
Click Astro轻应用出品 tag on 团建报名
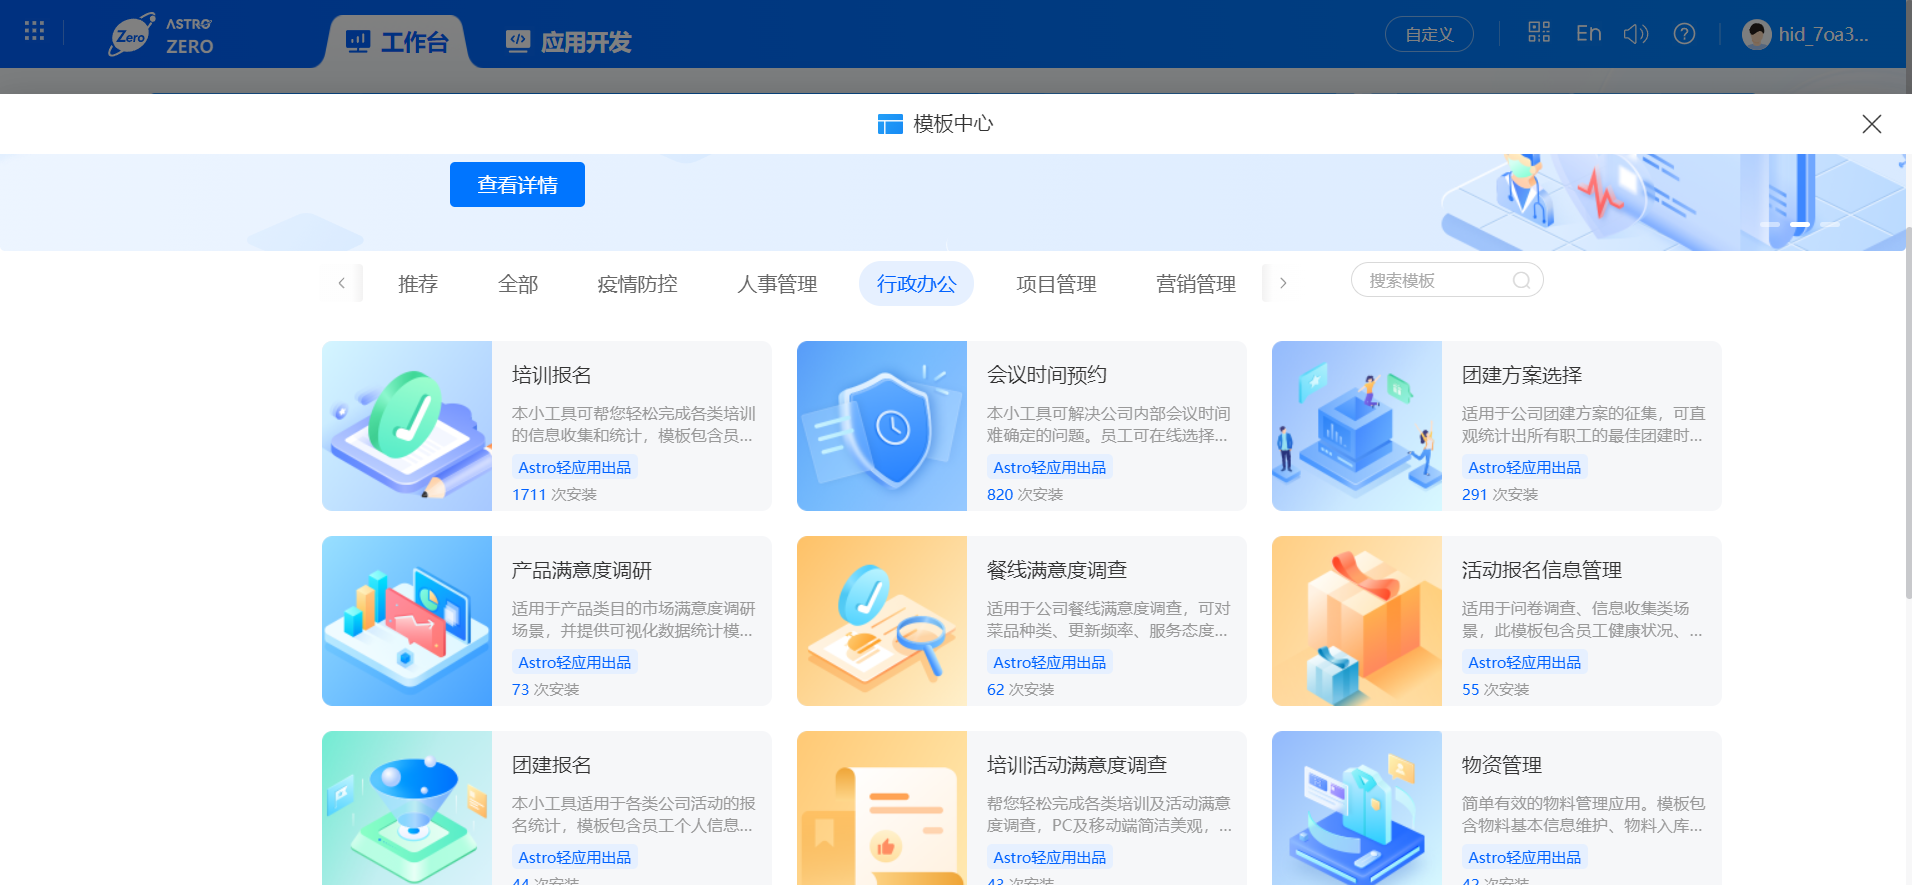pos(575,857)
